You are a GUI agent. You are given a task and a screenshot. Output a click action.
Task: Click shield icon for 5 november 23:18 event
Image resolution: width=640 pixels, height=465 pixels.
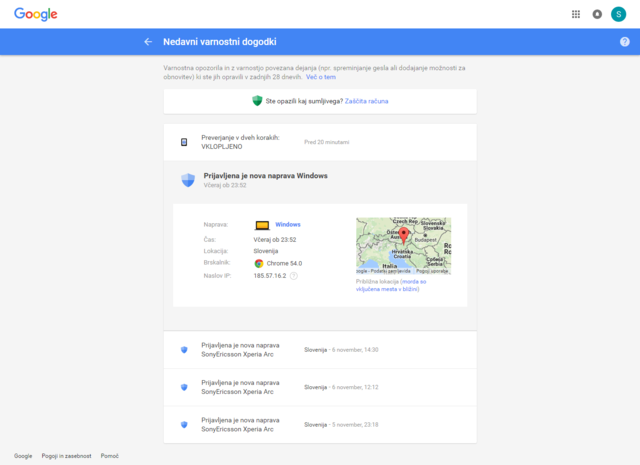click(184, 425)
